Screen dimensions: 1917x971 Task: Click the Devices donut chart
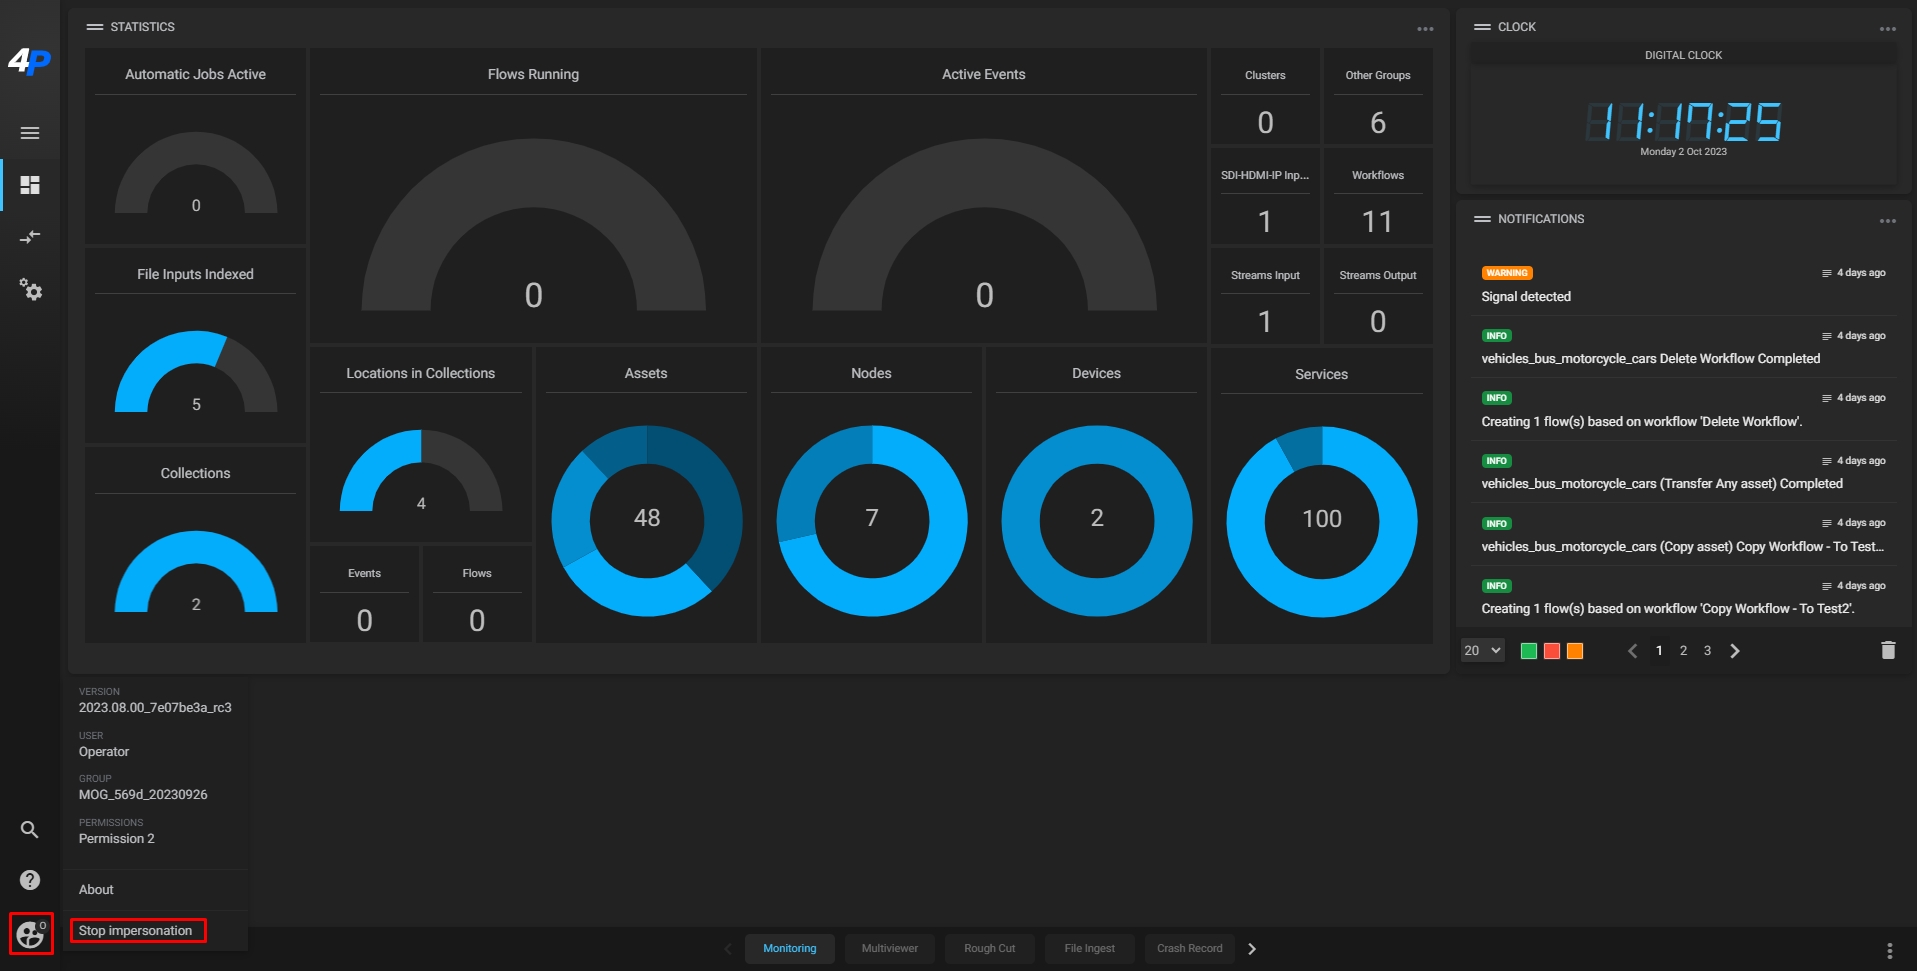1097,520
